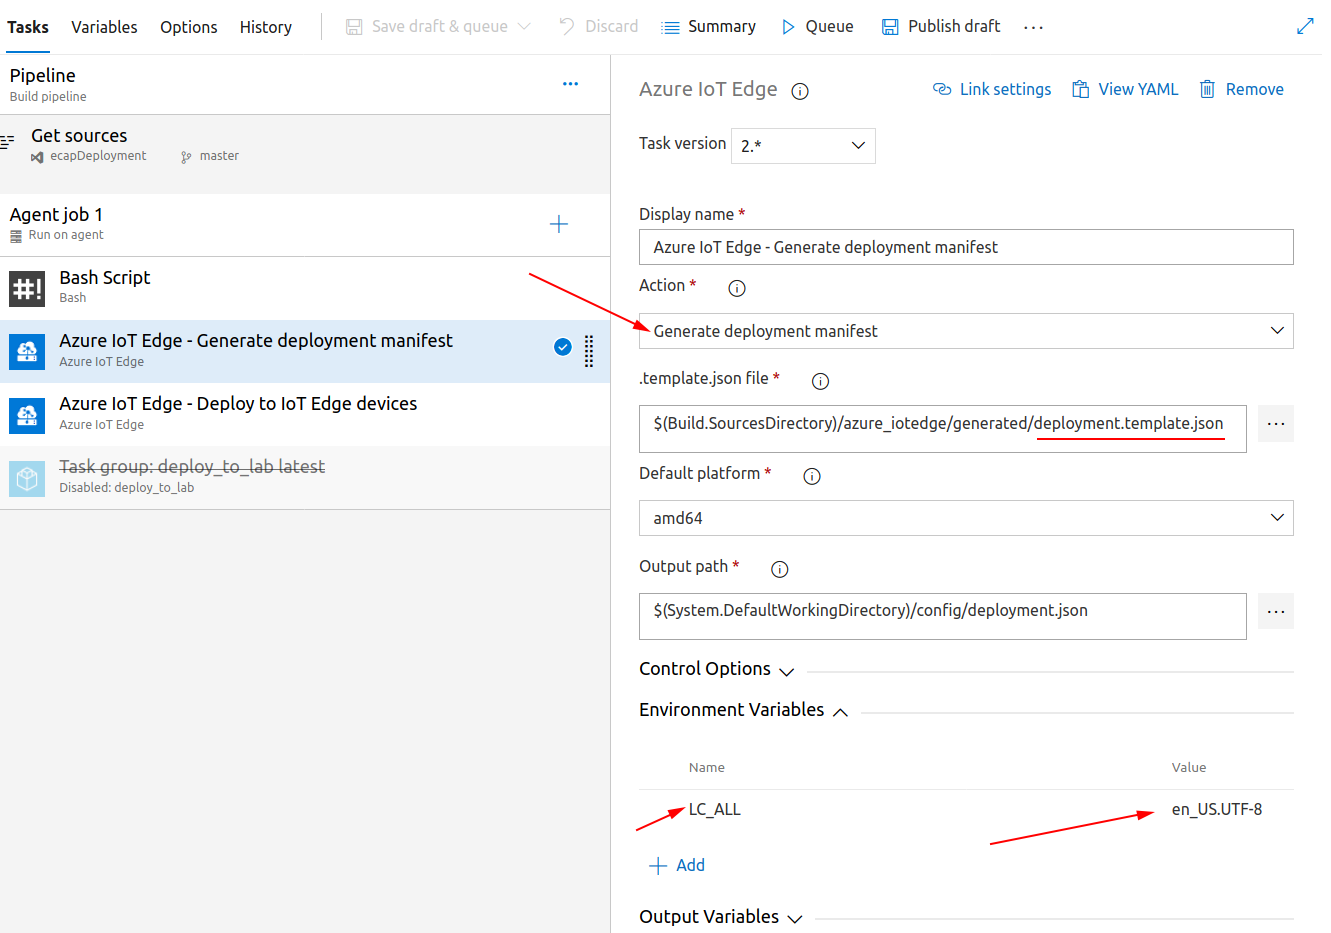The image size is (1331, 933).
Task: Click the Get sources list icon
Action: point(7,142)
